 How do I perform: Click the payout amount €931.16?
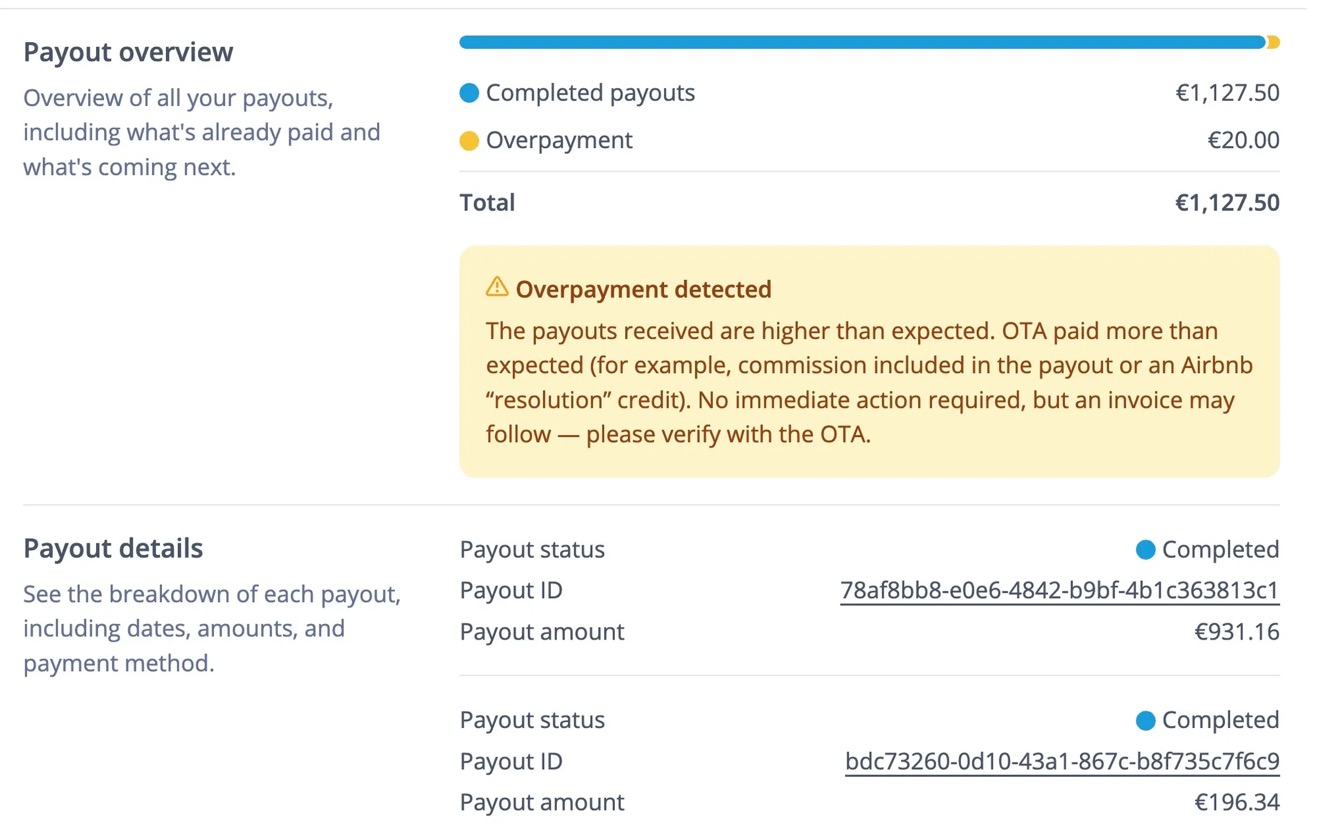pos(1237,632)
